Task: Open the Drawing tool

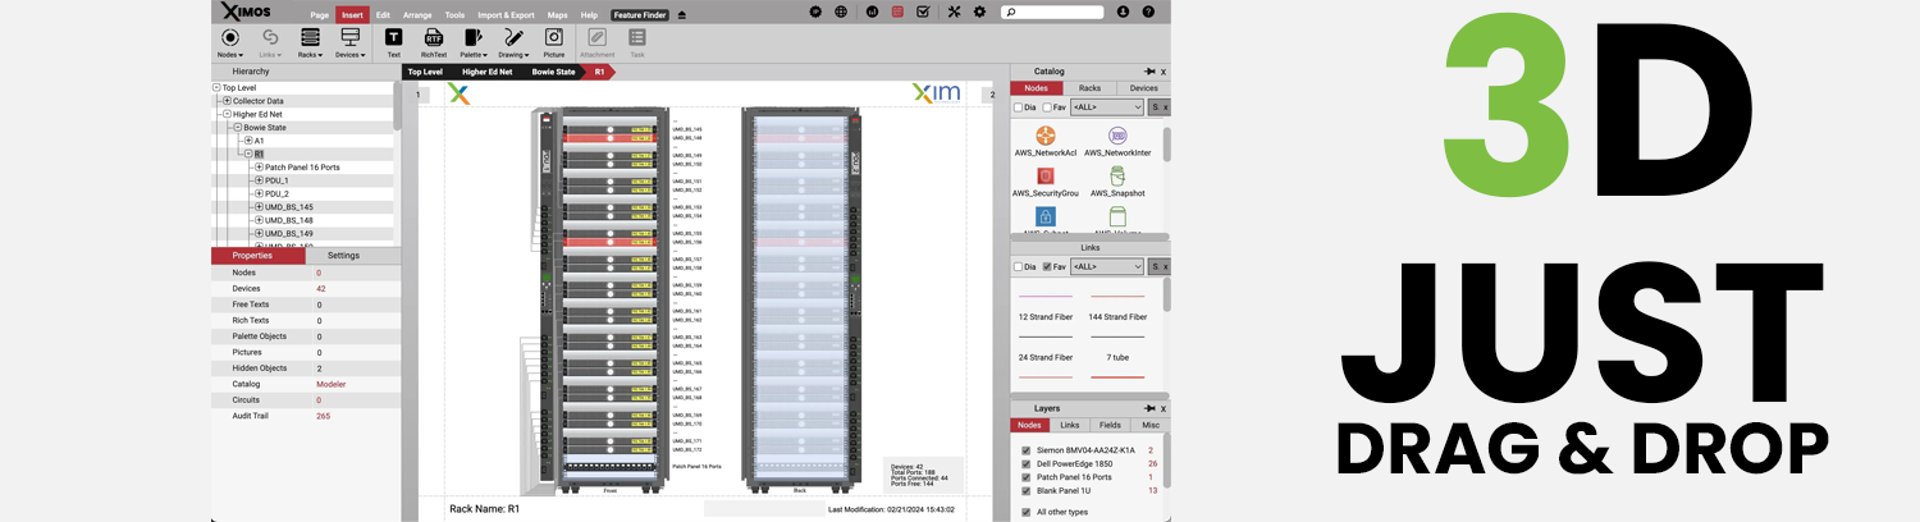Action: point(513,43)
